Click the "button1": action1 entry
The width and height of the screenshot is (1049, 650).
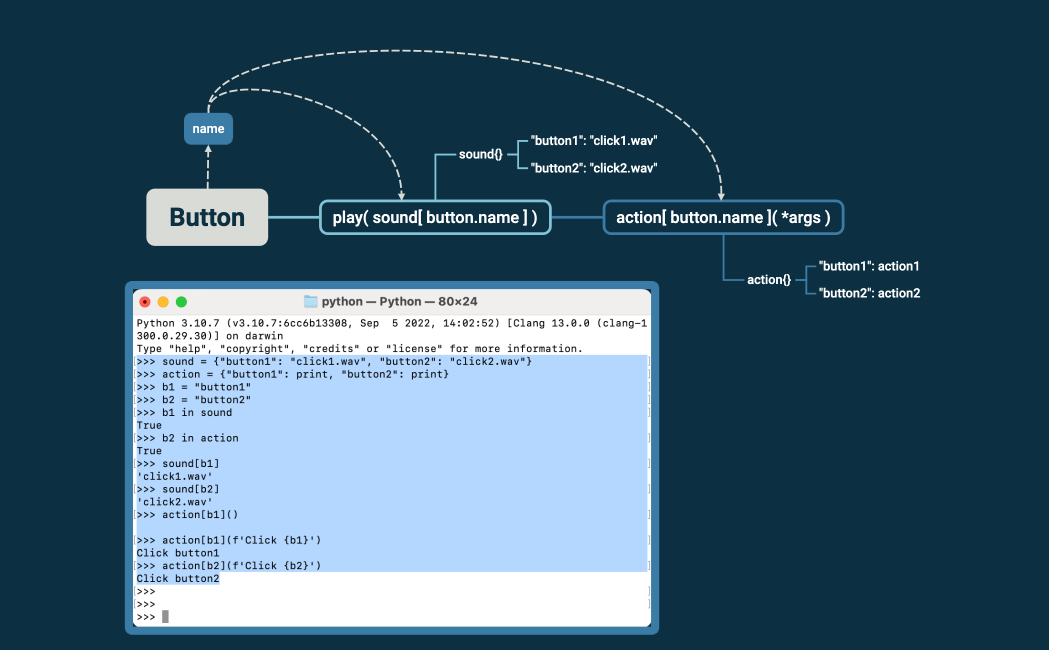coord(868,266)
